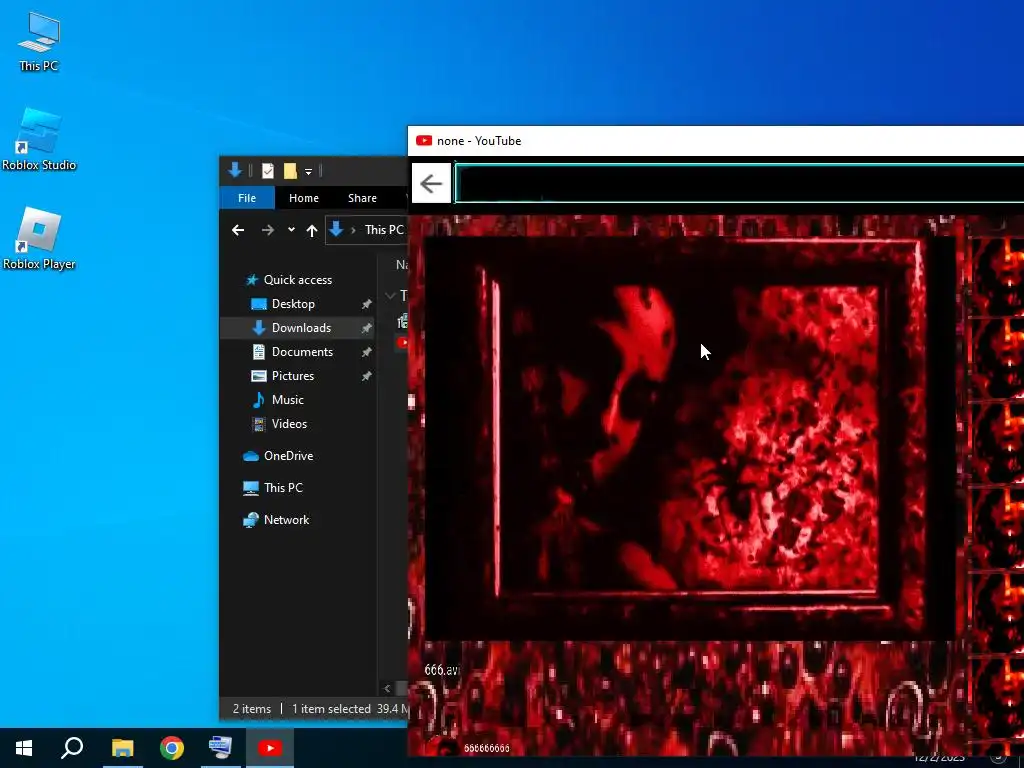Click the Downloads icon in address bar
Image resolution: width=1024 pixels, height=768 pixels.
(x=336, y=229)
